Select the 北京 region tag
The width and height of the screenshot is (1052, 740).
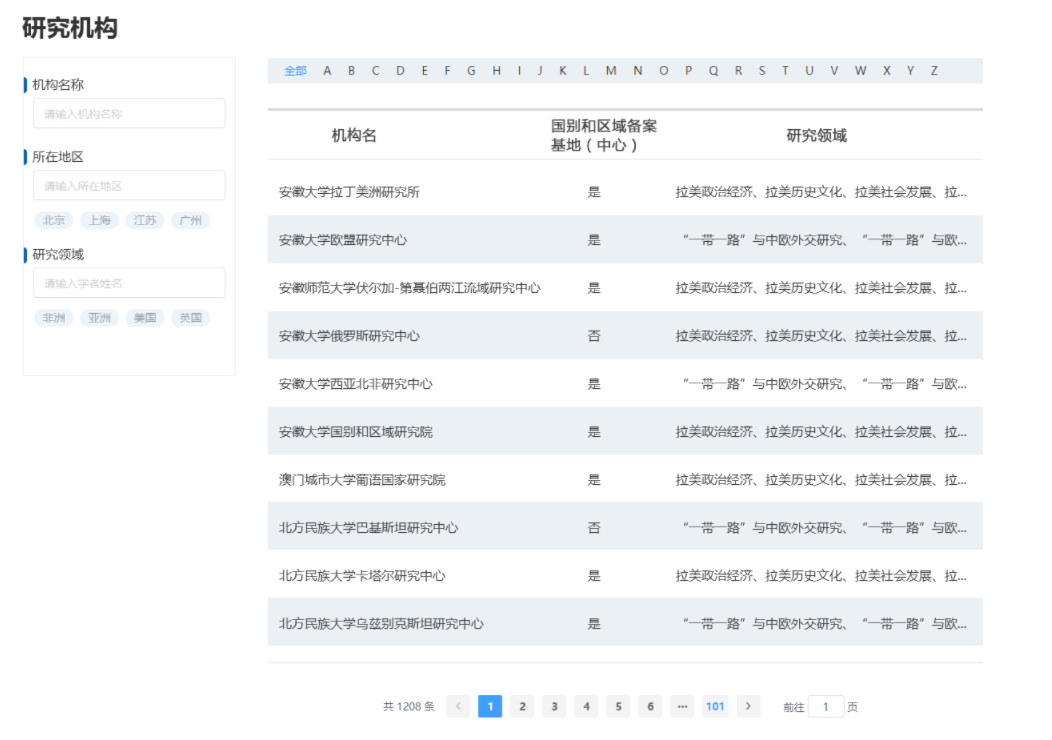coord(54,220)
